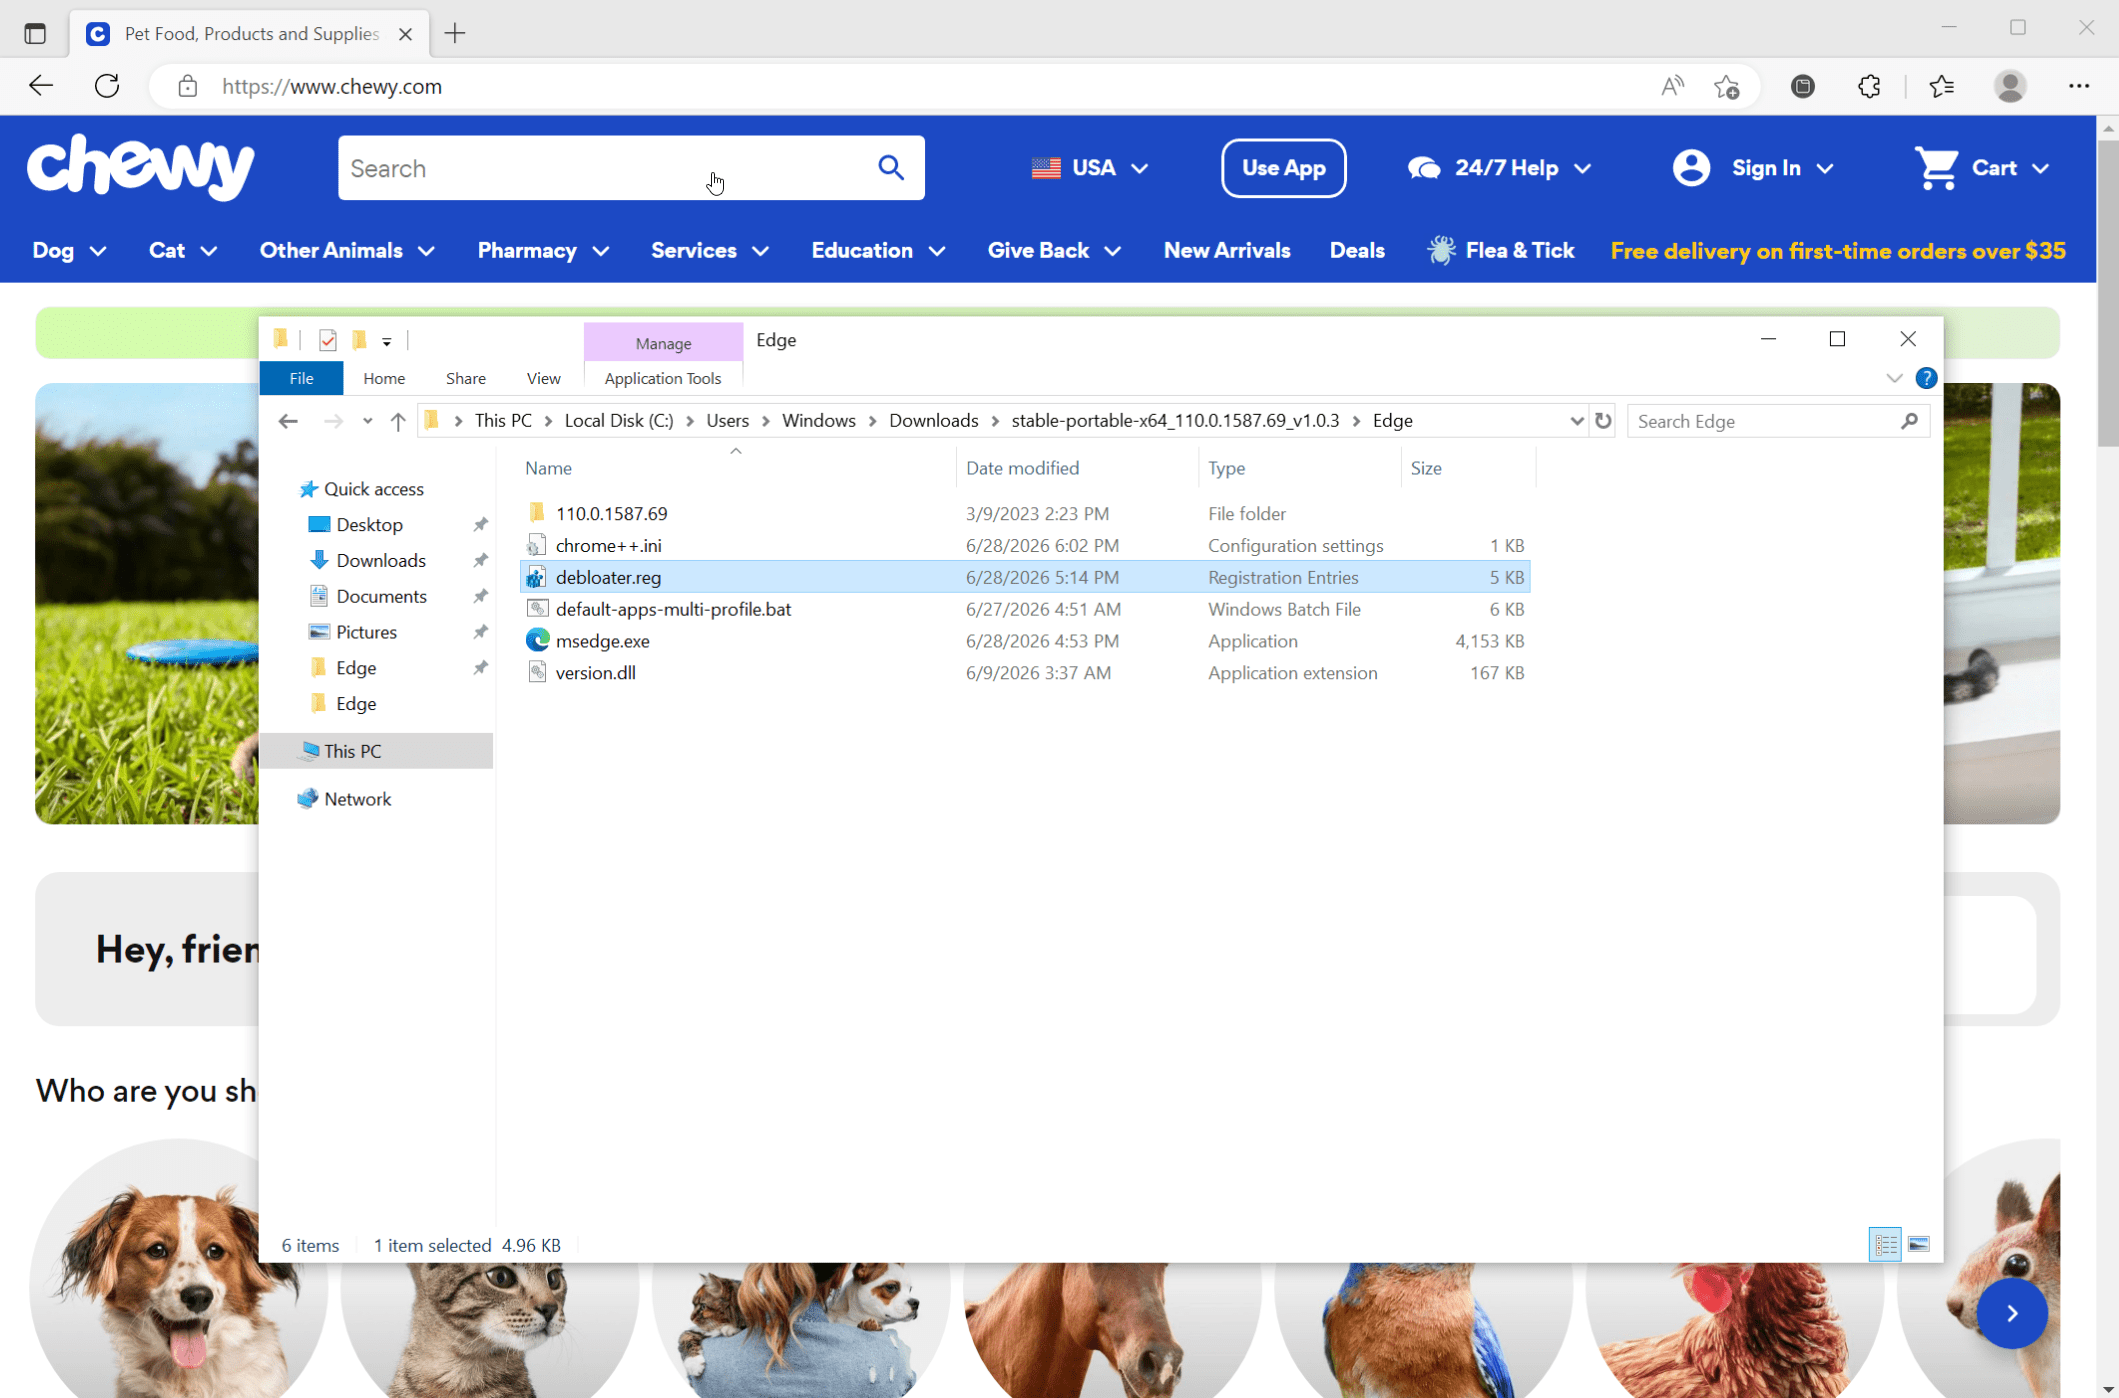Viewport: 2119px width, 1398px height.
Task: Open the Give Back menu
Action: [1054, 251]
